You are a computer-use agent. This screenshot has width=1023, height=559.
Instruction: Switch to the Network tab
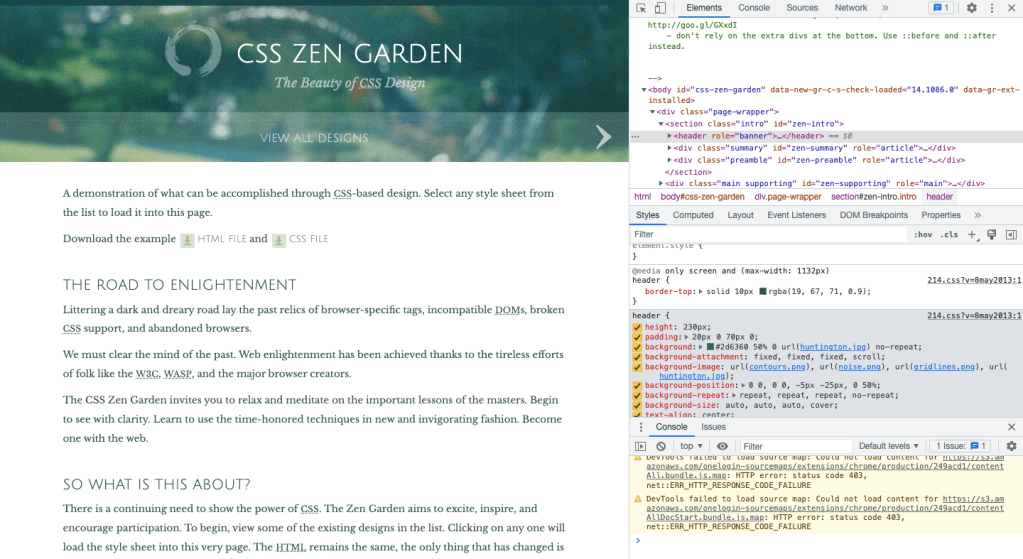tap(851, 8)
